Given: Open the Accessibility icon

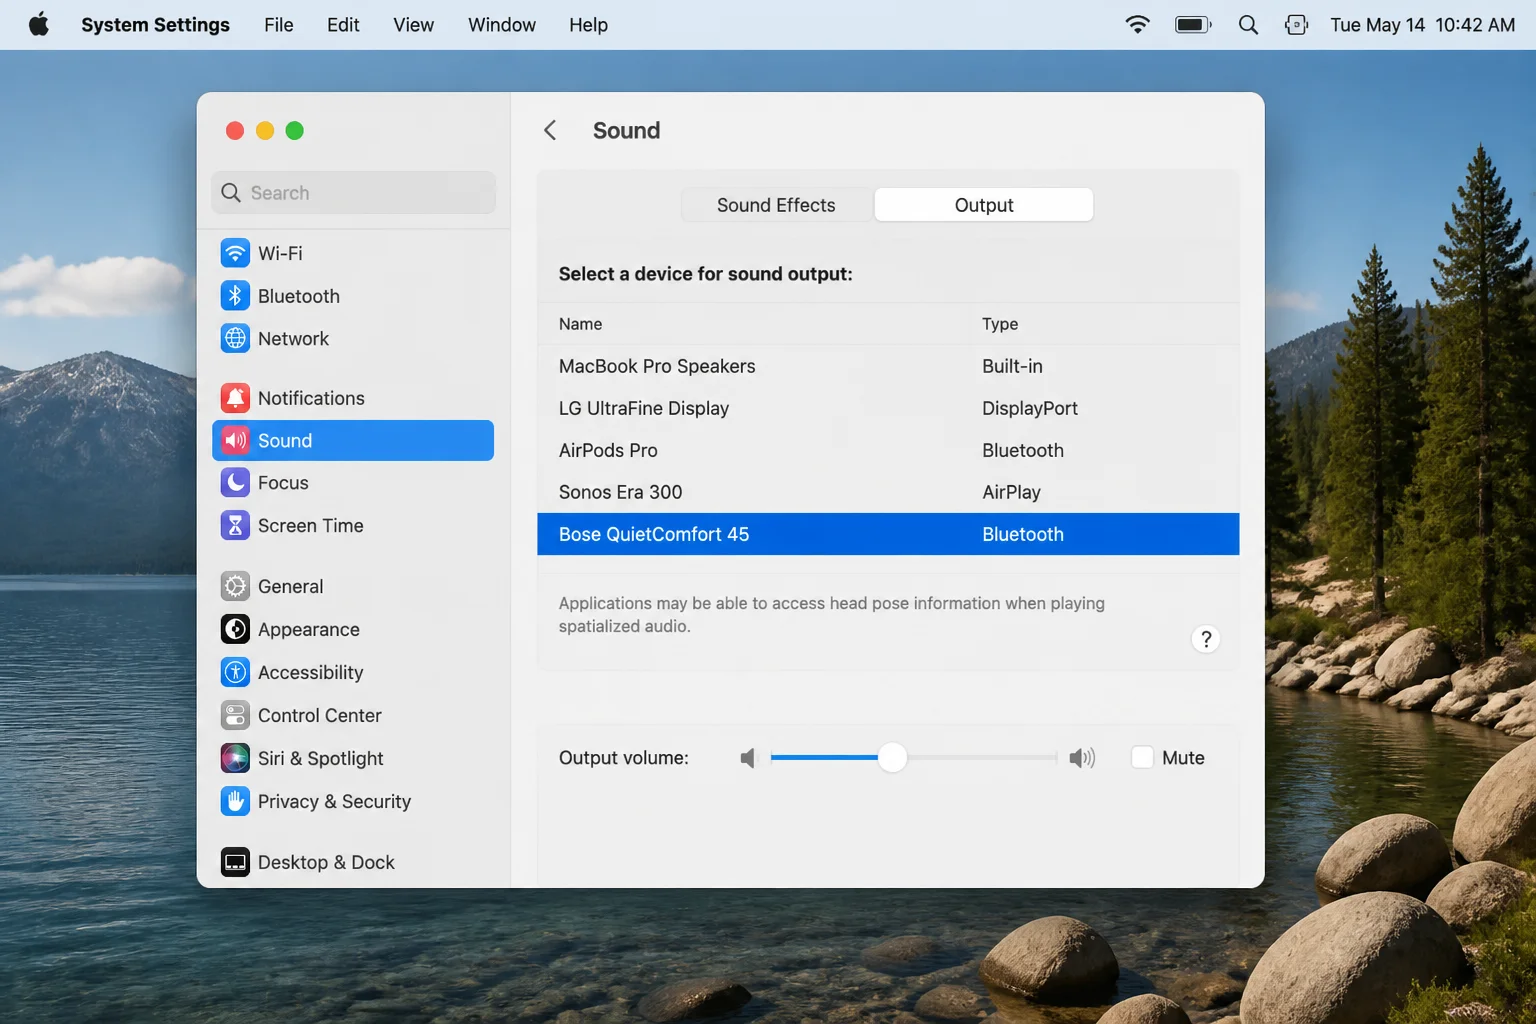Looking at the screenshot, I should tap(235, 672).
